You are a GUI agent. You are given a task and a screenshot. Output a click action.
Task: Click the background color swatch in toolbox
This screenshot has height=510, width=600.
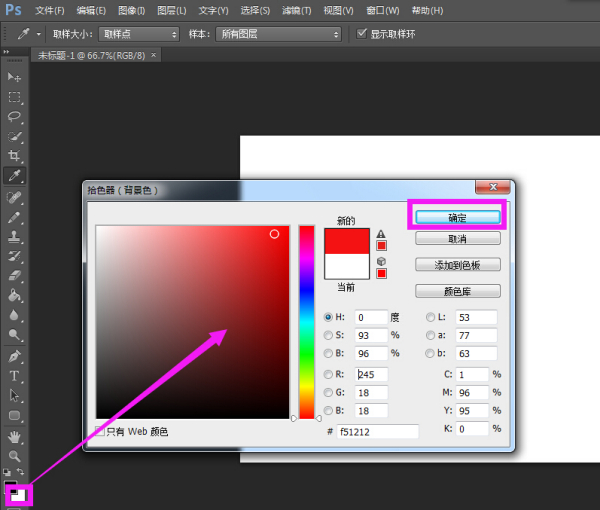18,496
